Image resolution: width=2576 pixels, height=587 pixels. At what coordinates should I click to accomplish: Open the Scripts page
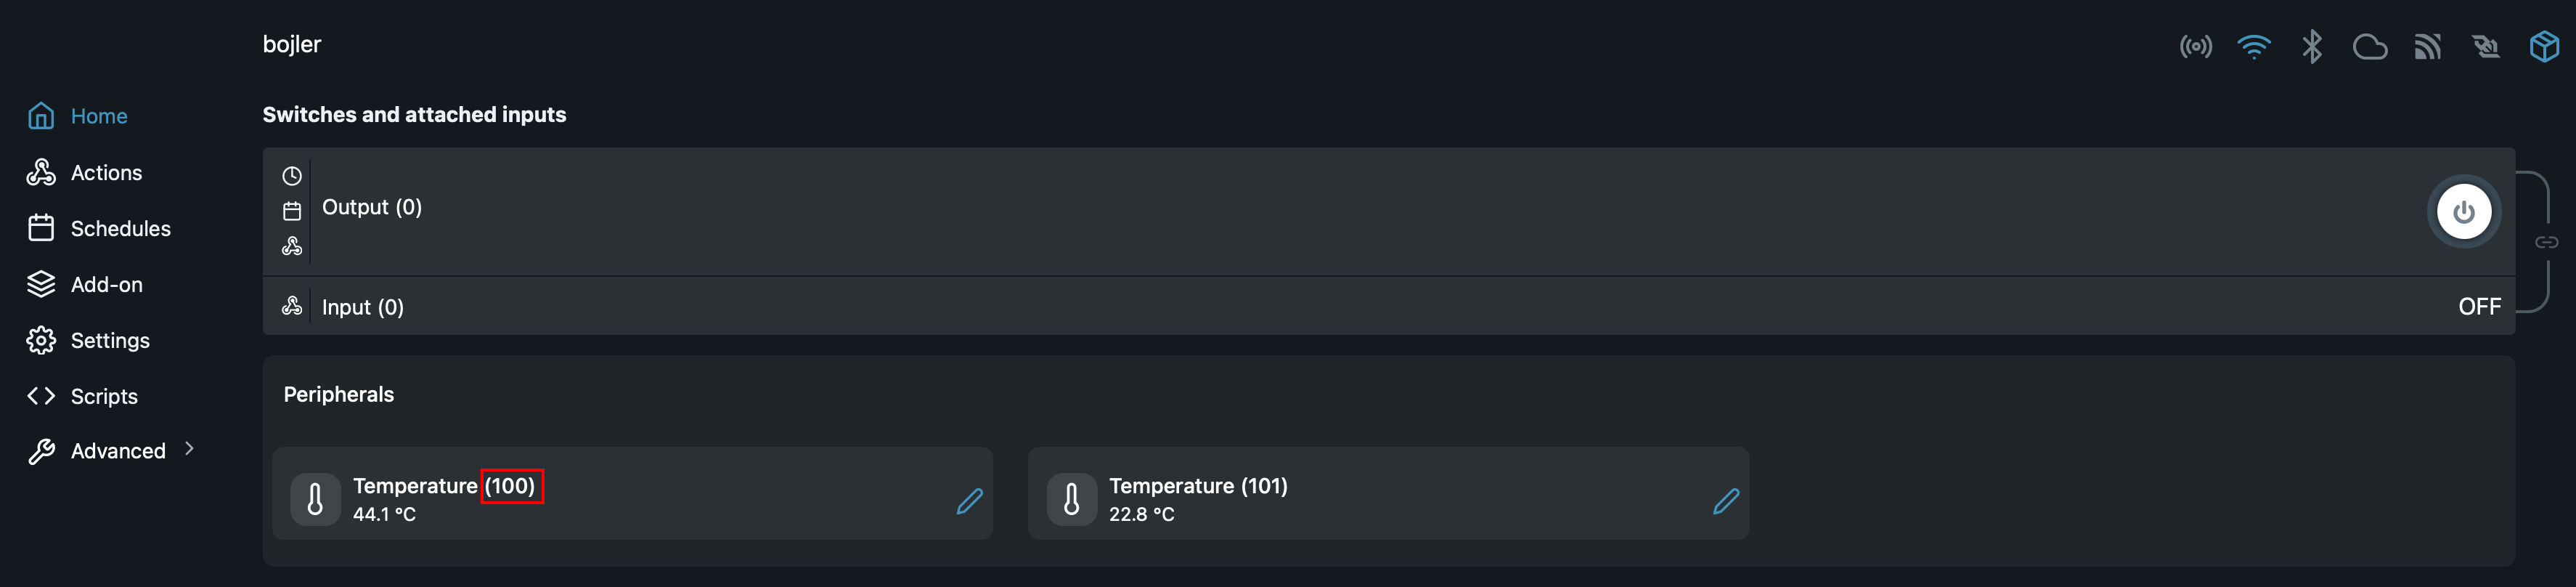click(x=104, y=397)
